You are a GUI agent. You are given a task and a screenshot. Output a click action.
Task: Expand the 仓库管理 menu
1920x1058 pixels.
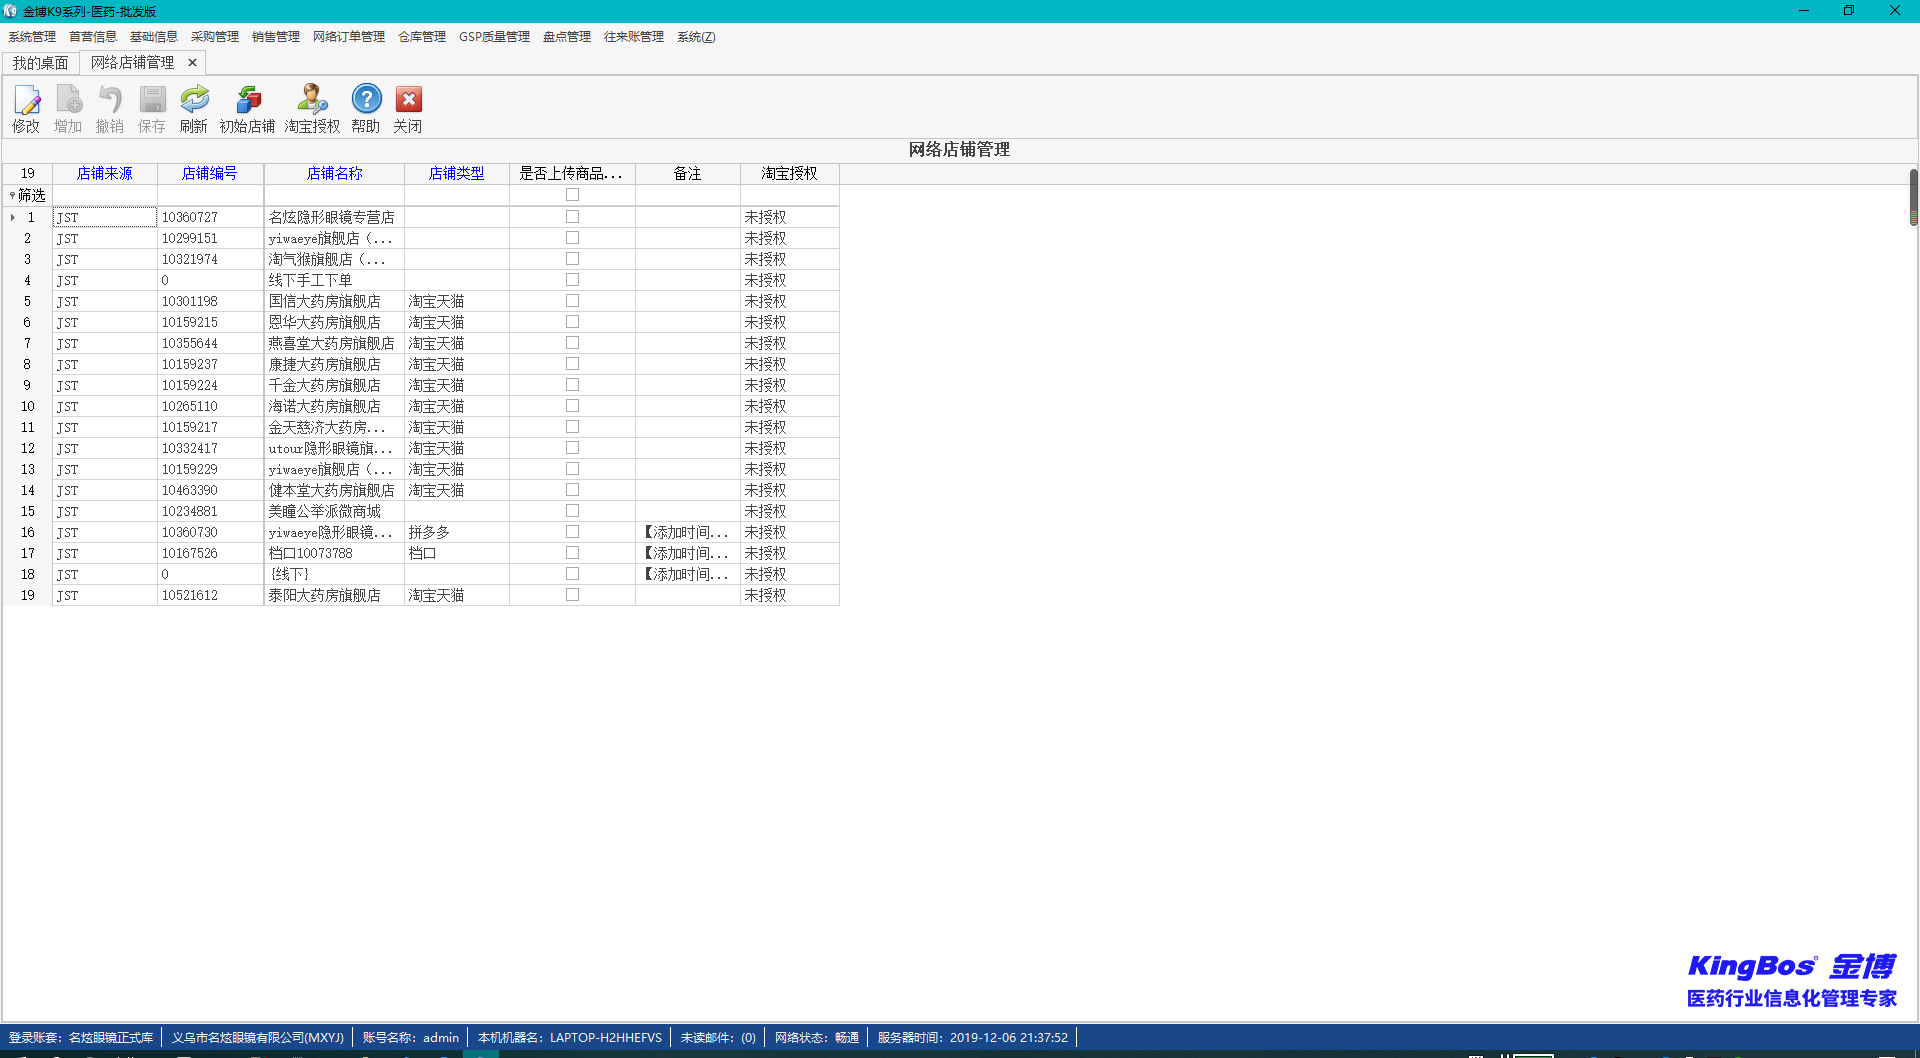coord(422,37)
